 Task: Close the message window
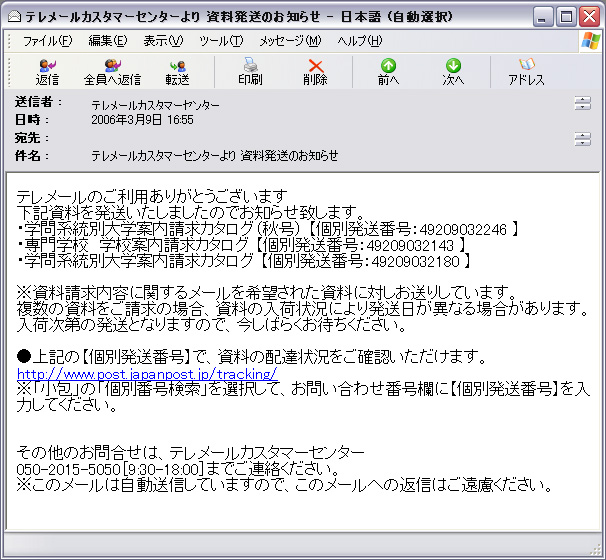[x=590, y=17]
